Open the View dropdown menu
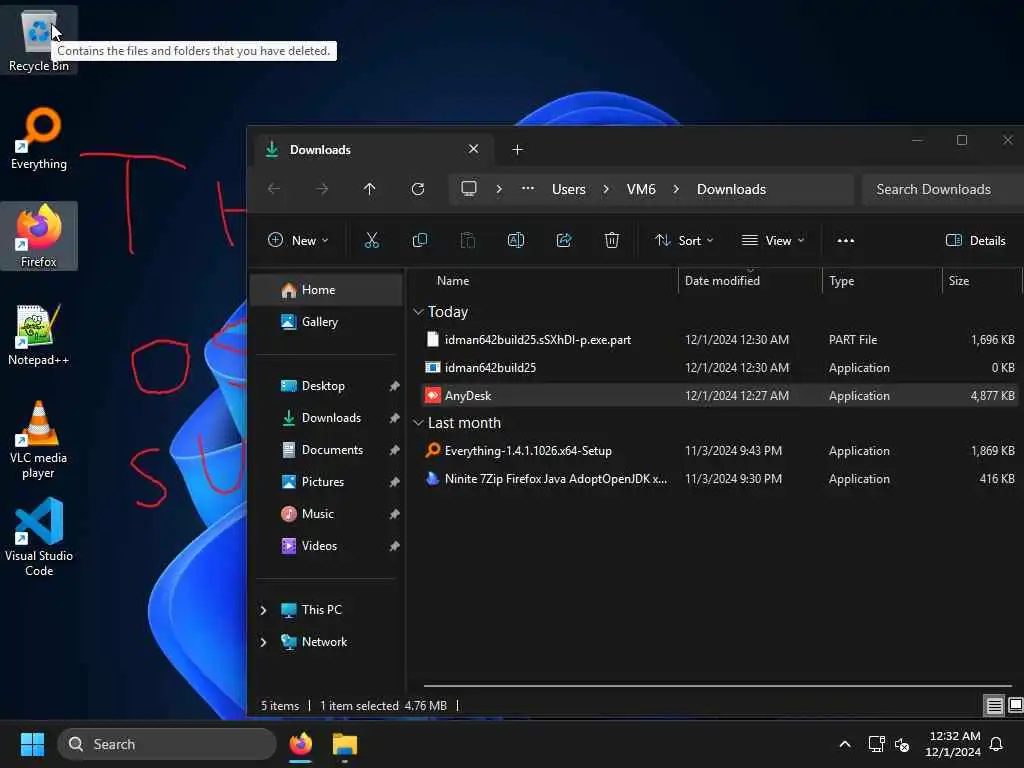This screenshot has height=768, width=1024. pyautogui.click(x=773, y=240)
